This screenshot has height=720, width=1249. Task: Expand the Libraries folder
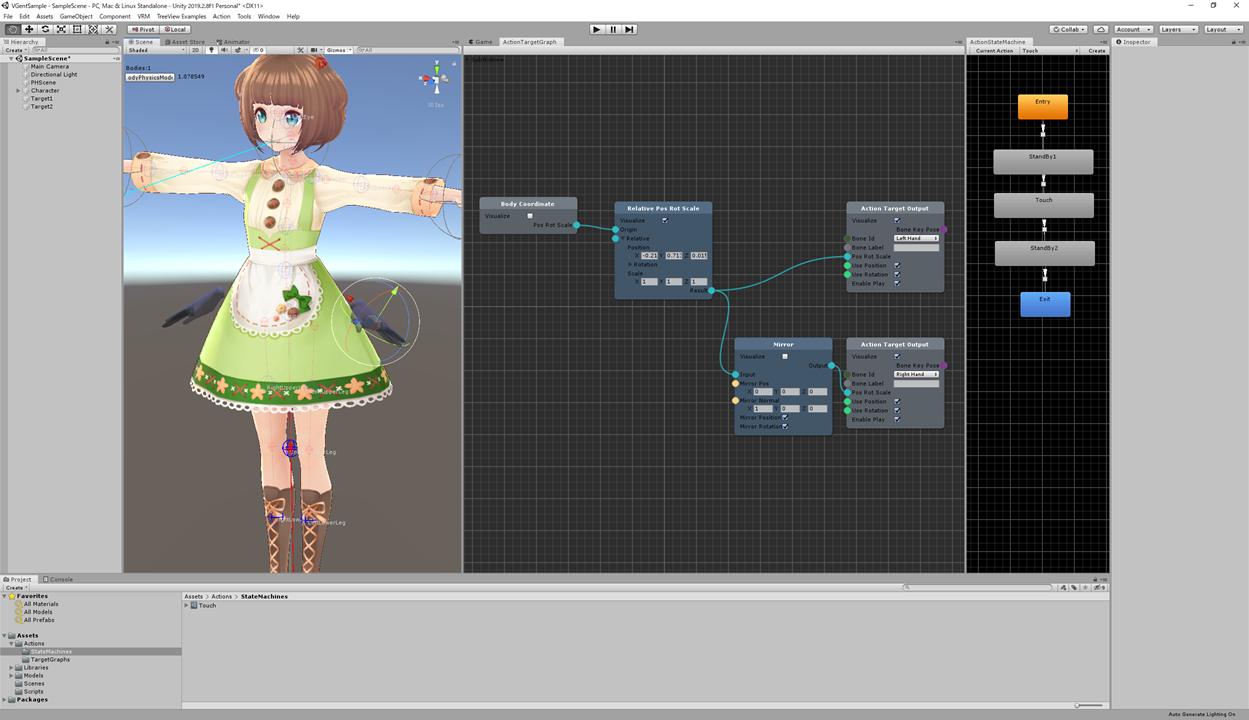coord(12,668)
